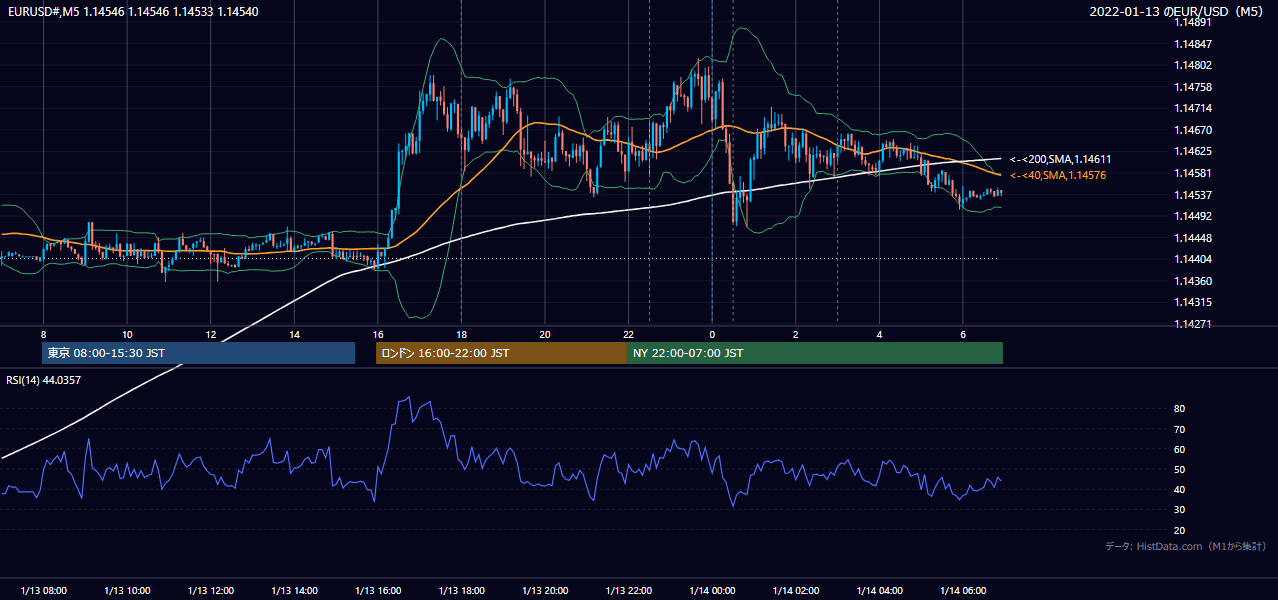The width and height of the screenshot is (1278, 600).
Task: Click price level 1.14360 on the axis
Action: click(1193, 281)
